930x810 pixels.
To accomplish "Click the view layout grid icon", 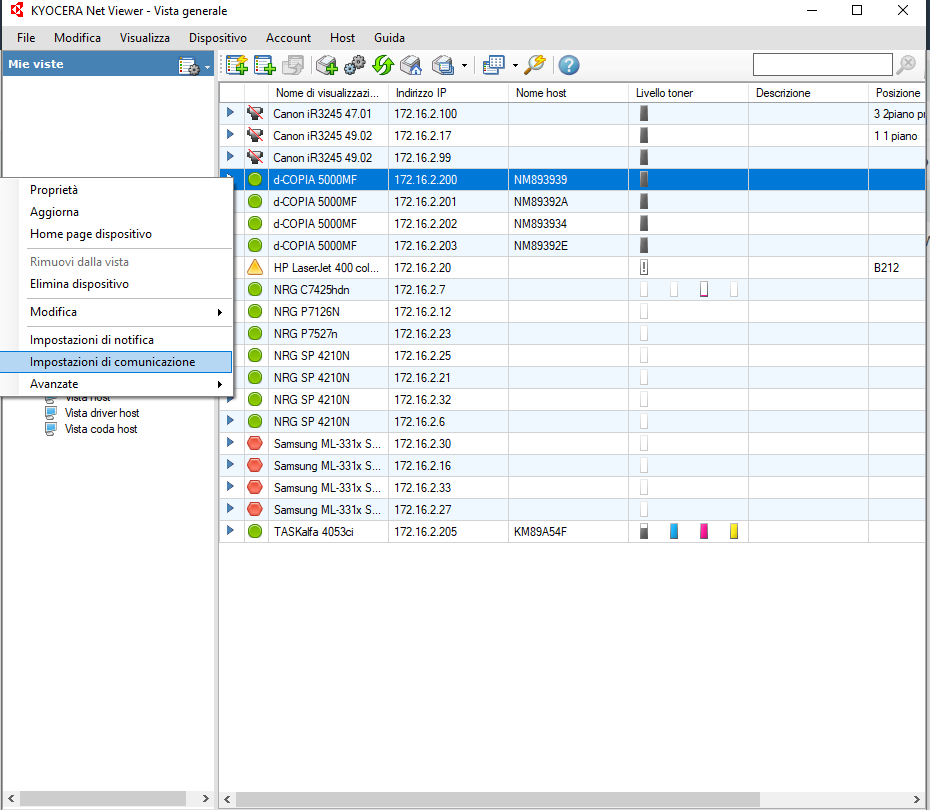I will (493, 65).
